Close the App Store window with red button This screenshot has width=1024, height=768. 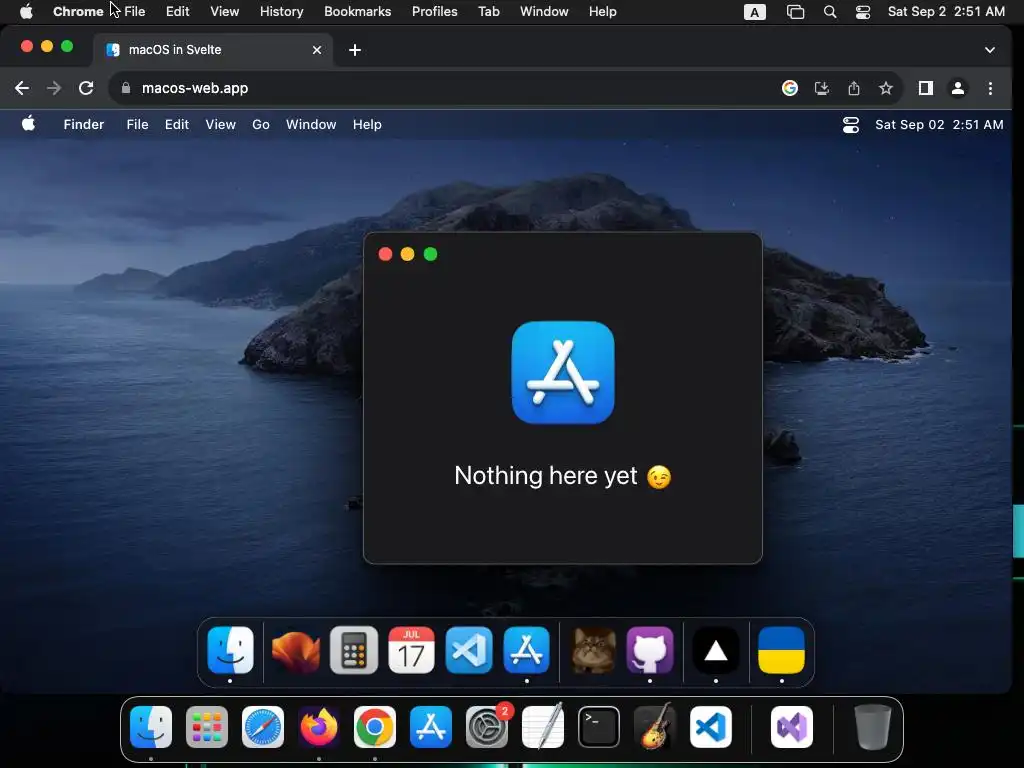click(385, 254)
